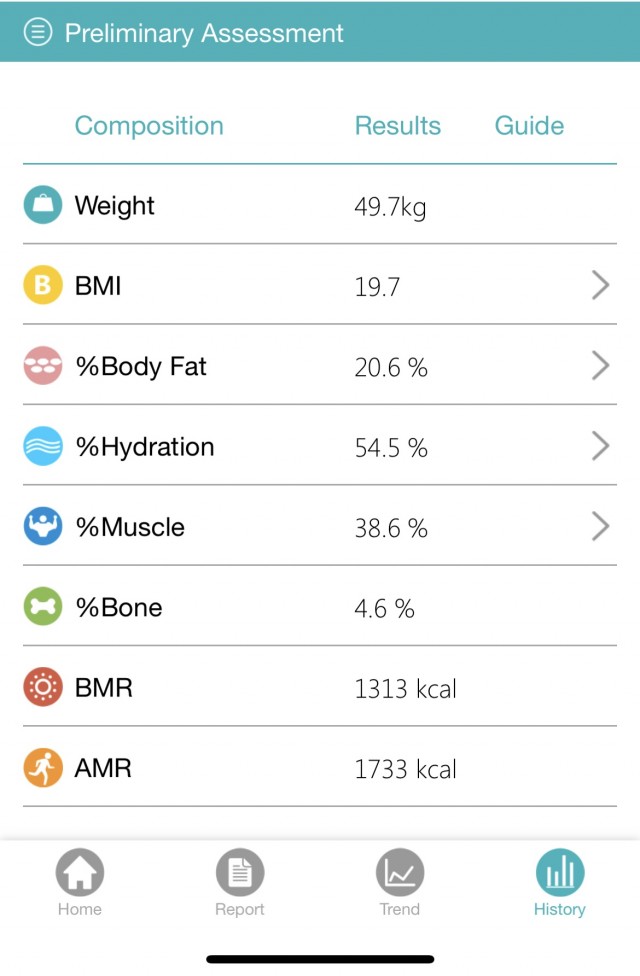Expand the BMI guide chevron
640x976 pixels.
[x=600, y=285]
